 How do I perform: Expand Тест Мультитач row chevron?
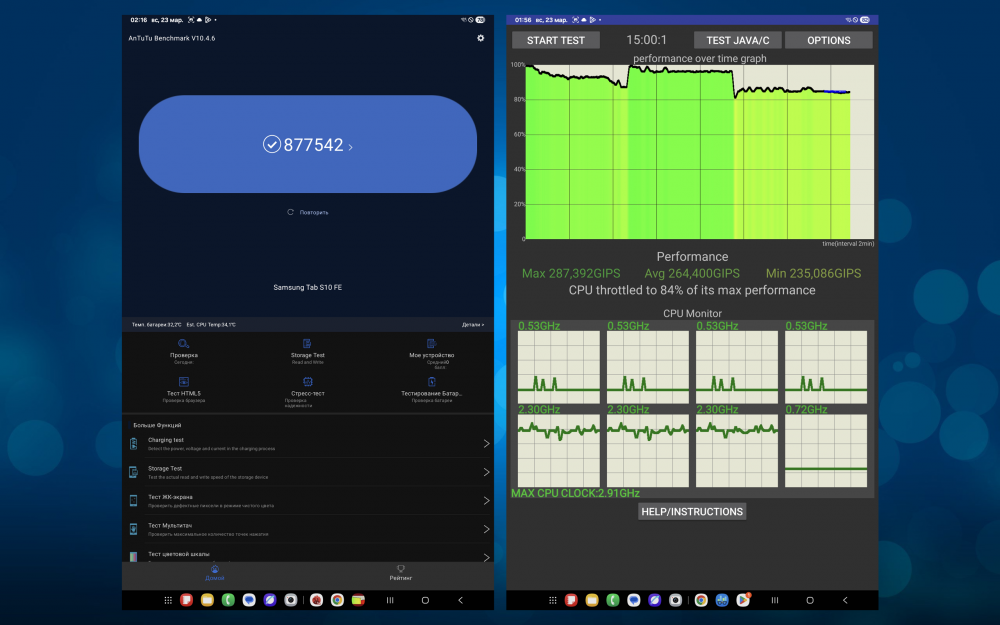pyautogui.click(x=486, y=529)
